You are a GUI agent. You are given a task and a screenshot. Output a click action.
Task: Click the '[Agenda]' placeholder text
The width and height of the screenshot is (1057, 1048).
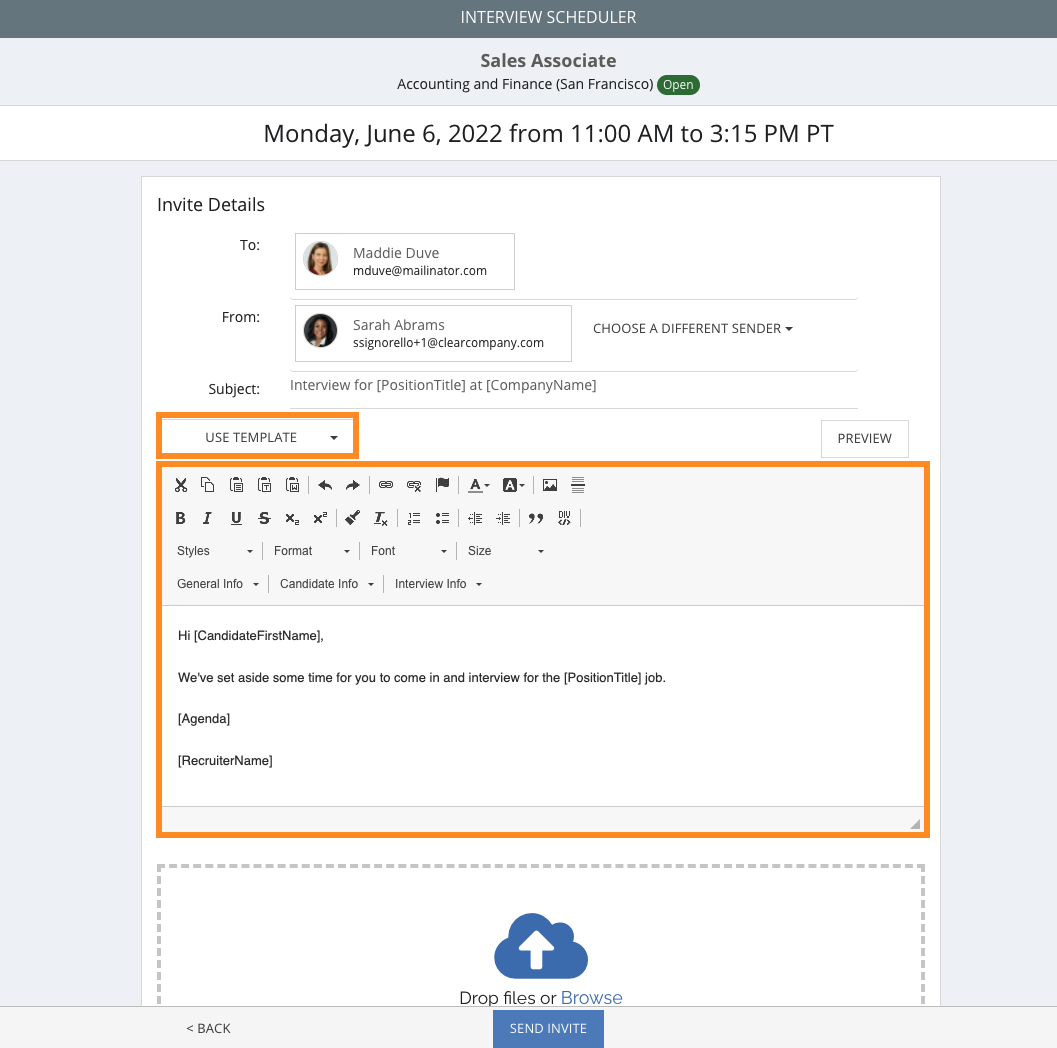point(204,719)
